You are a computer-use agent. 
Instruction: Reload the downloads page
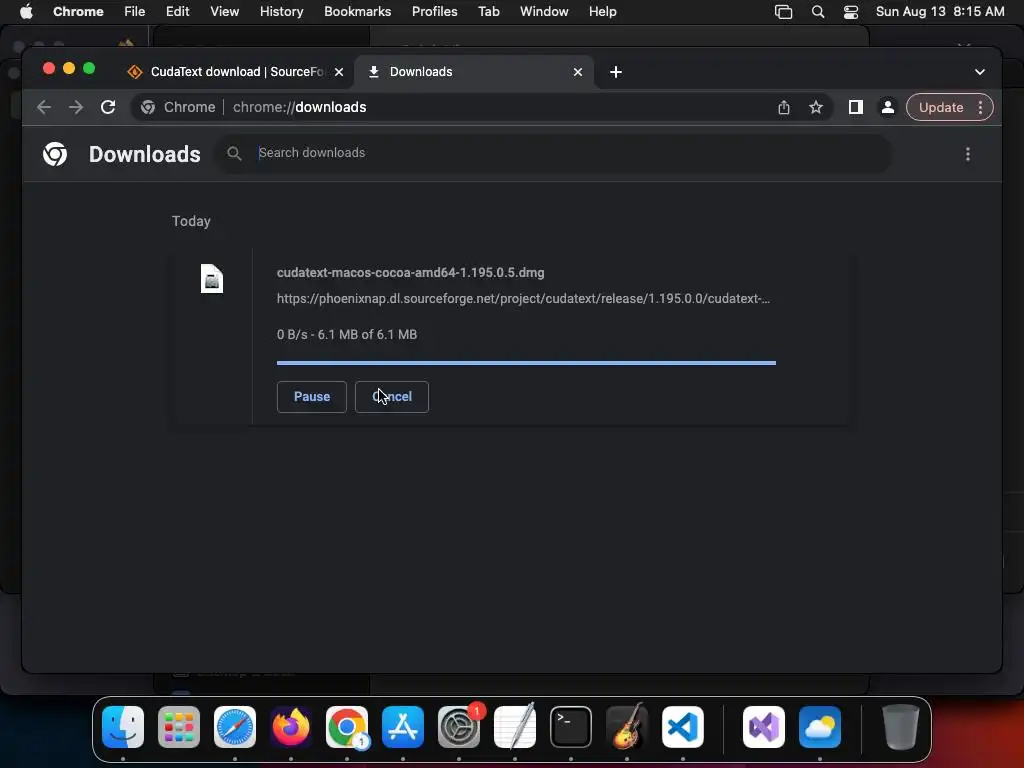108,107
